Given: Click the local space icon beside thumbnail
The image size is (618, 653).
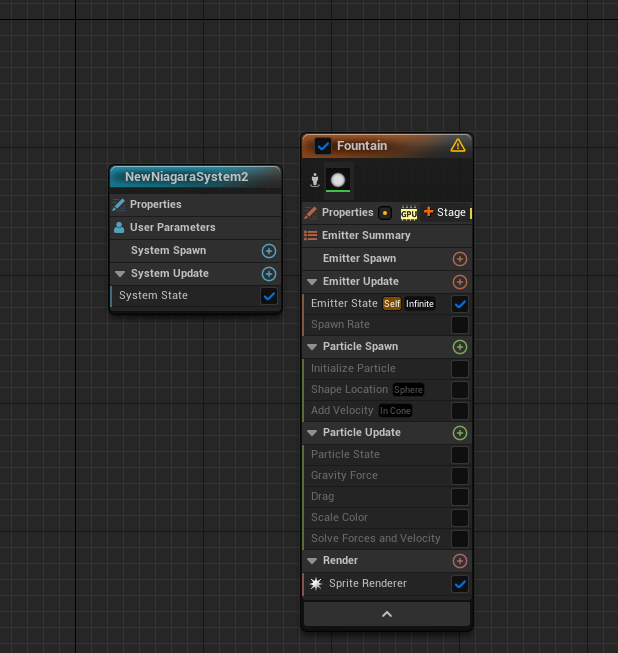Looking at the screenshot, I should click(315, 180).
